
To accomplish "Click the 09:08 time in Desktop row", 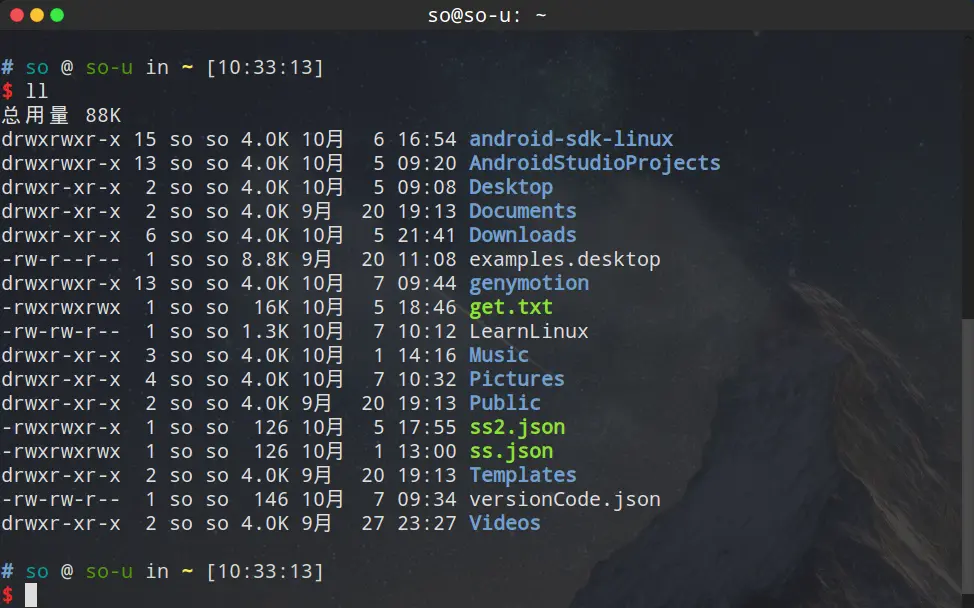I will tap(427, 188).
